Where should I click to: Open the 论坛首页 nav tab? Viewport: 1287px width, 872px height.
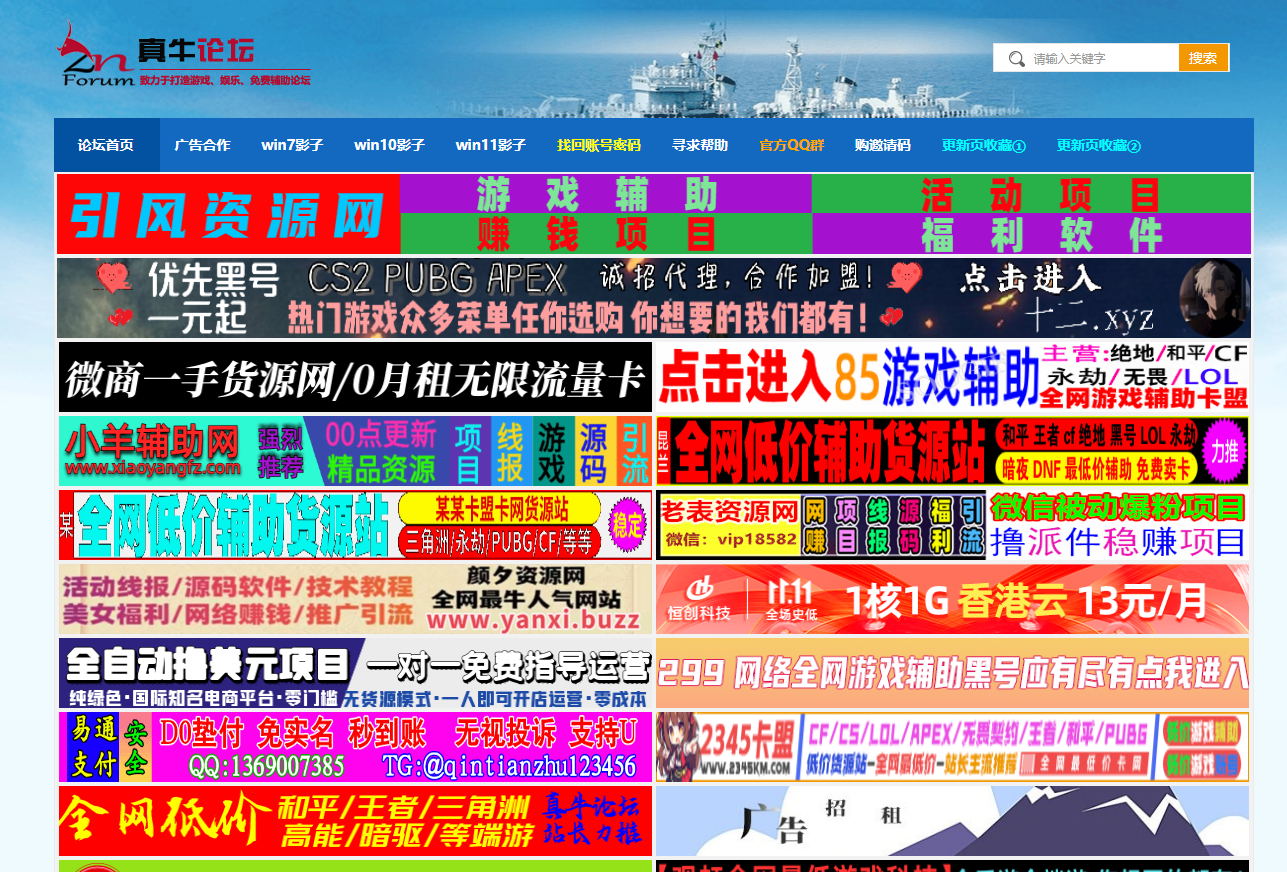pyautogui.click(x=106, y=145)
